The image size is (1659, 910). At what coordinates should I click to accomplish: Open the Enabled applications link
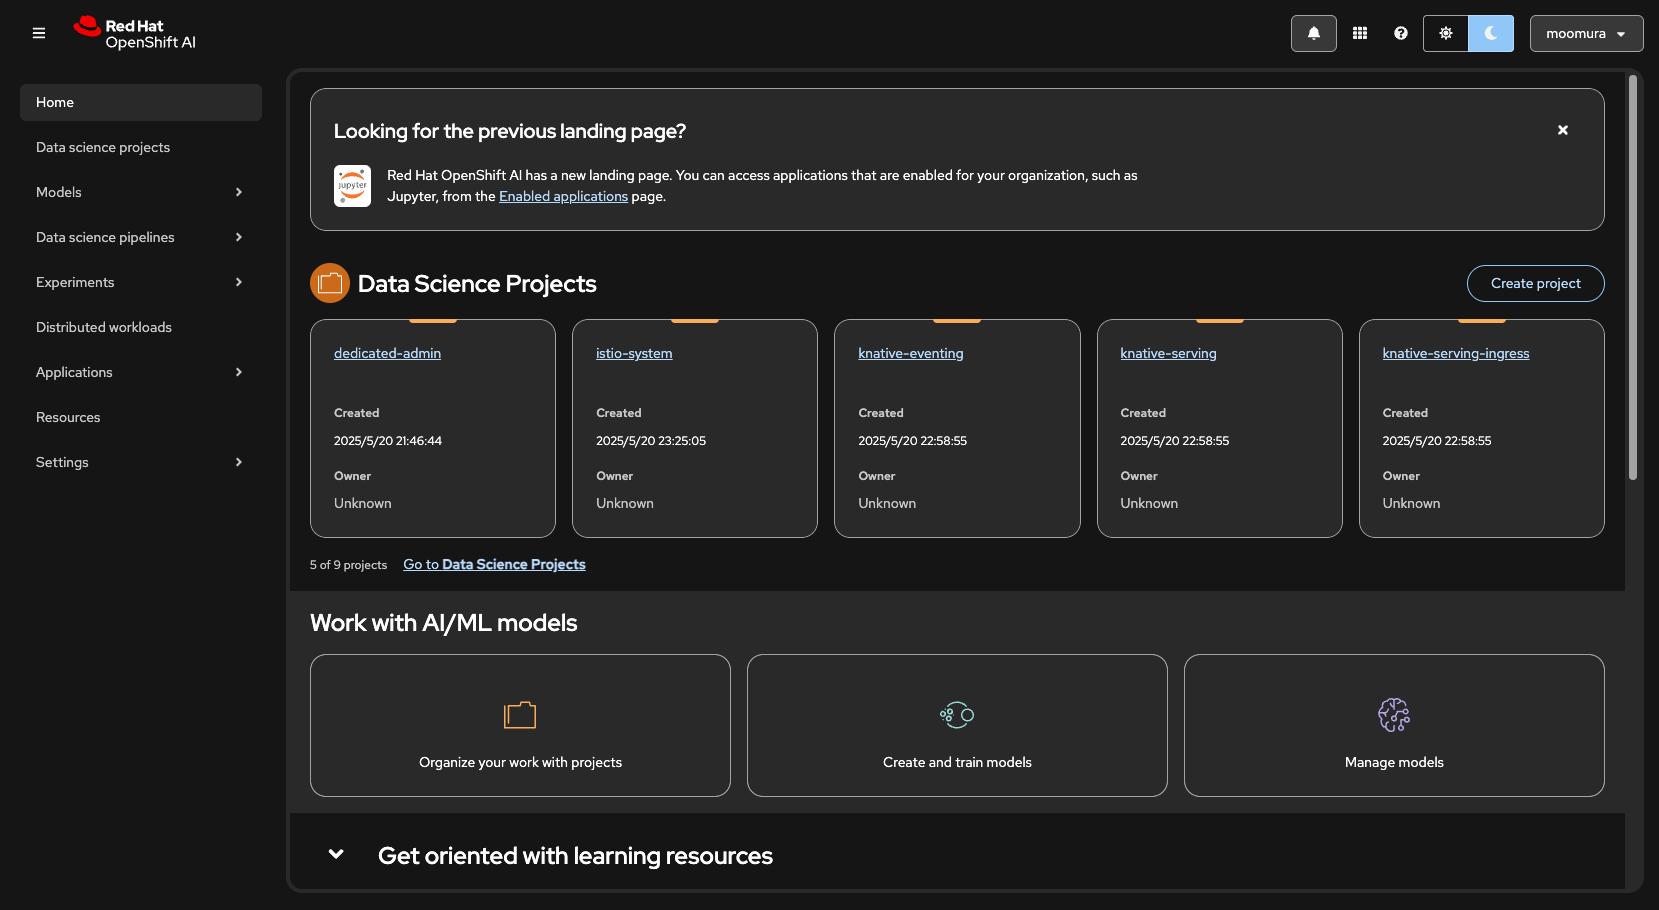tap(563, 197)
